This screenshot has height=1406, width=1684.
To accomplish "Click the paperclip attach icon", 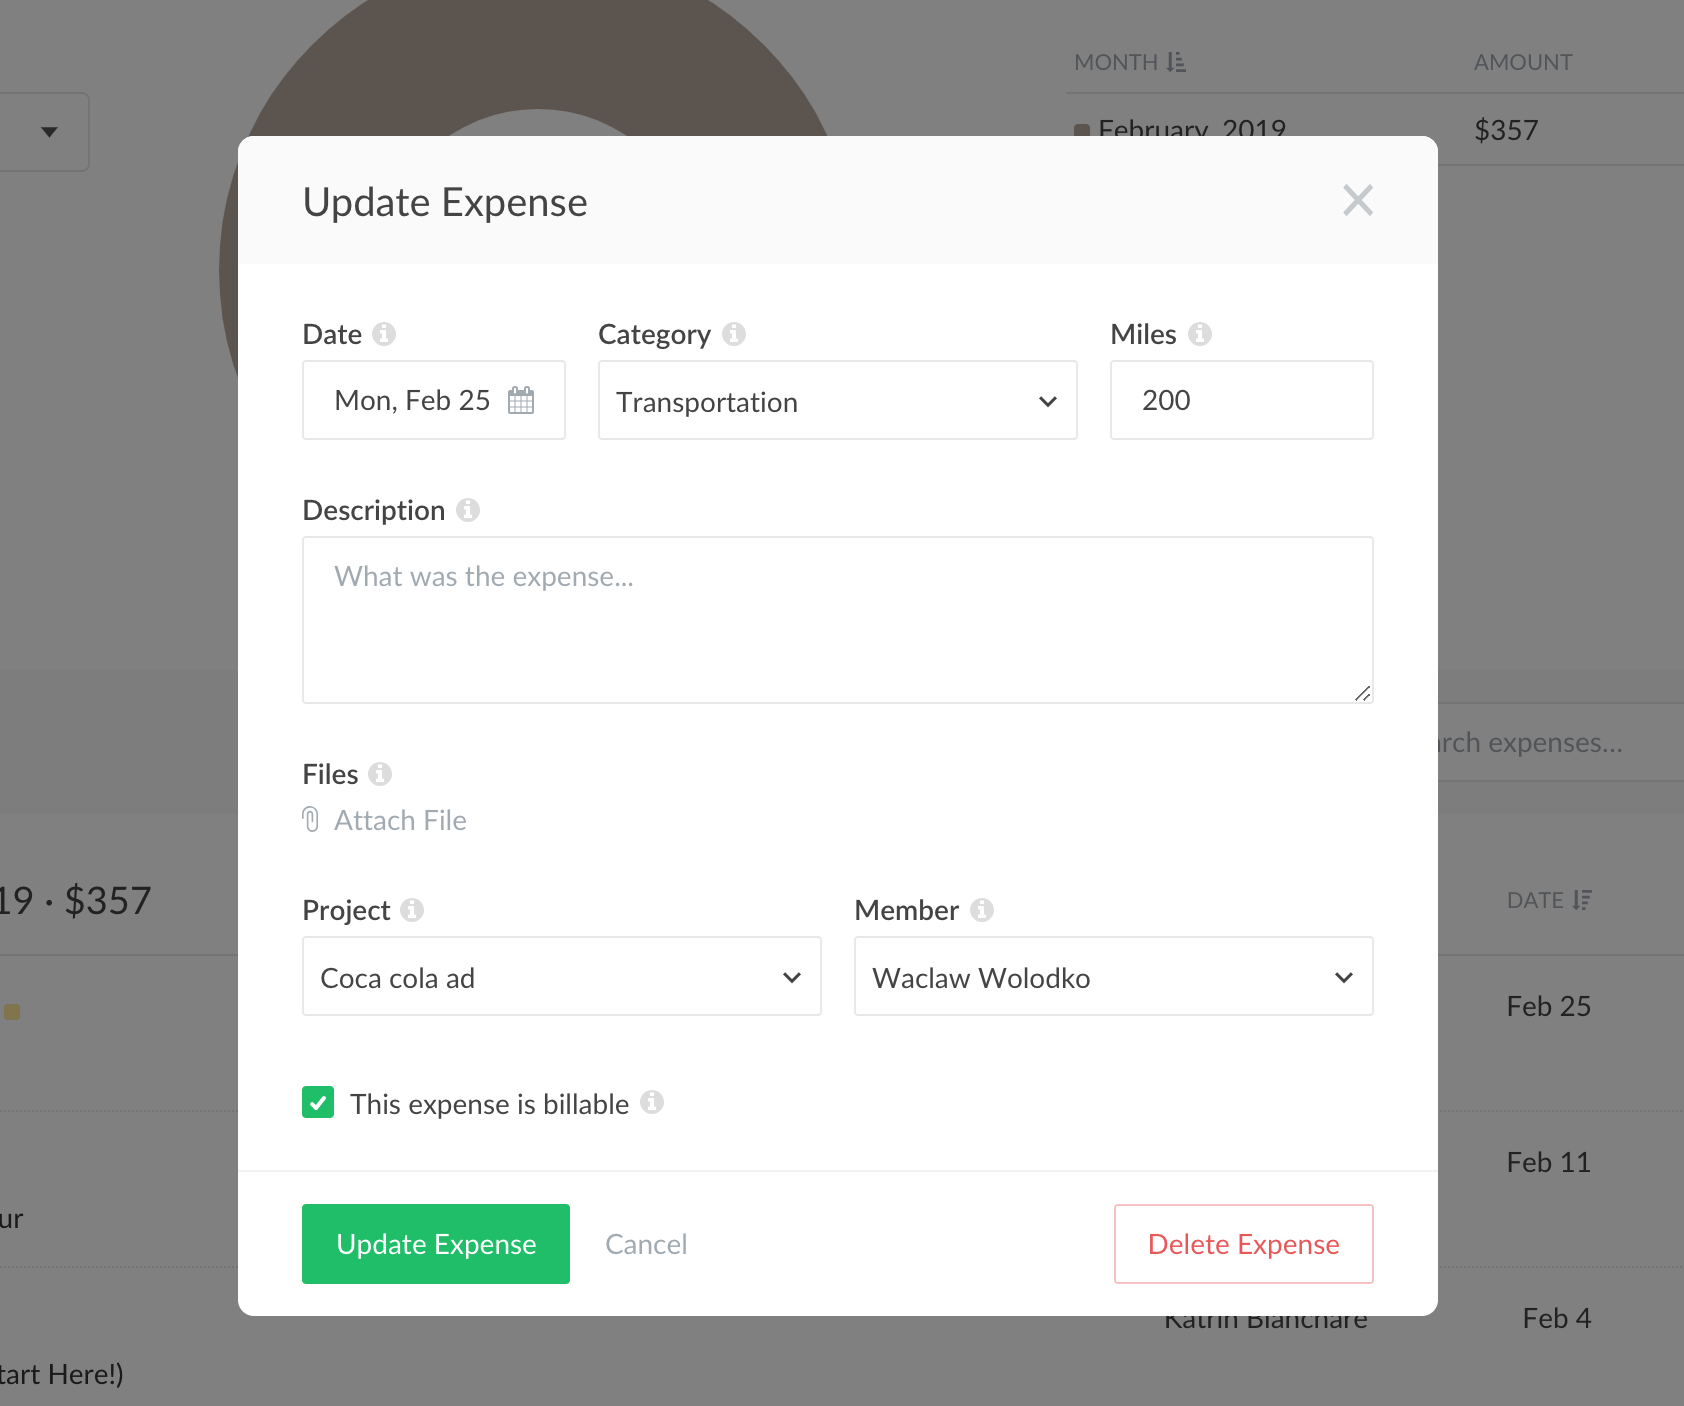I will pos(311,820).
